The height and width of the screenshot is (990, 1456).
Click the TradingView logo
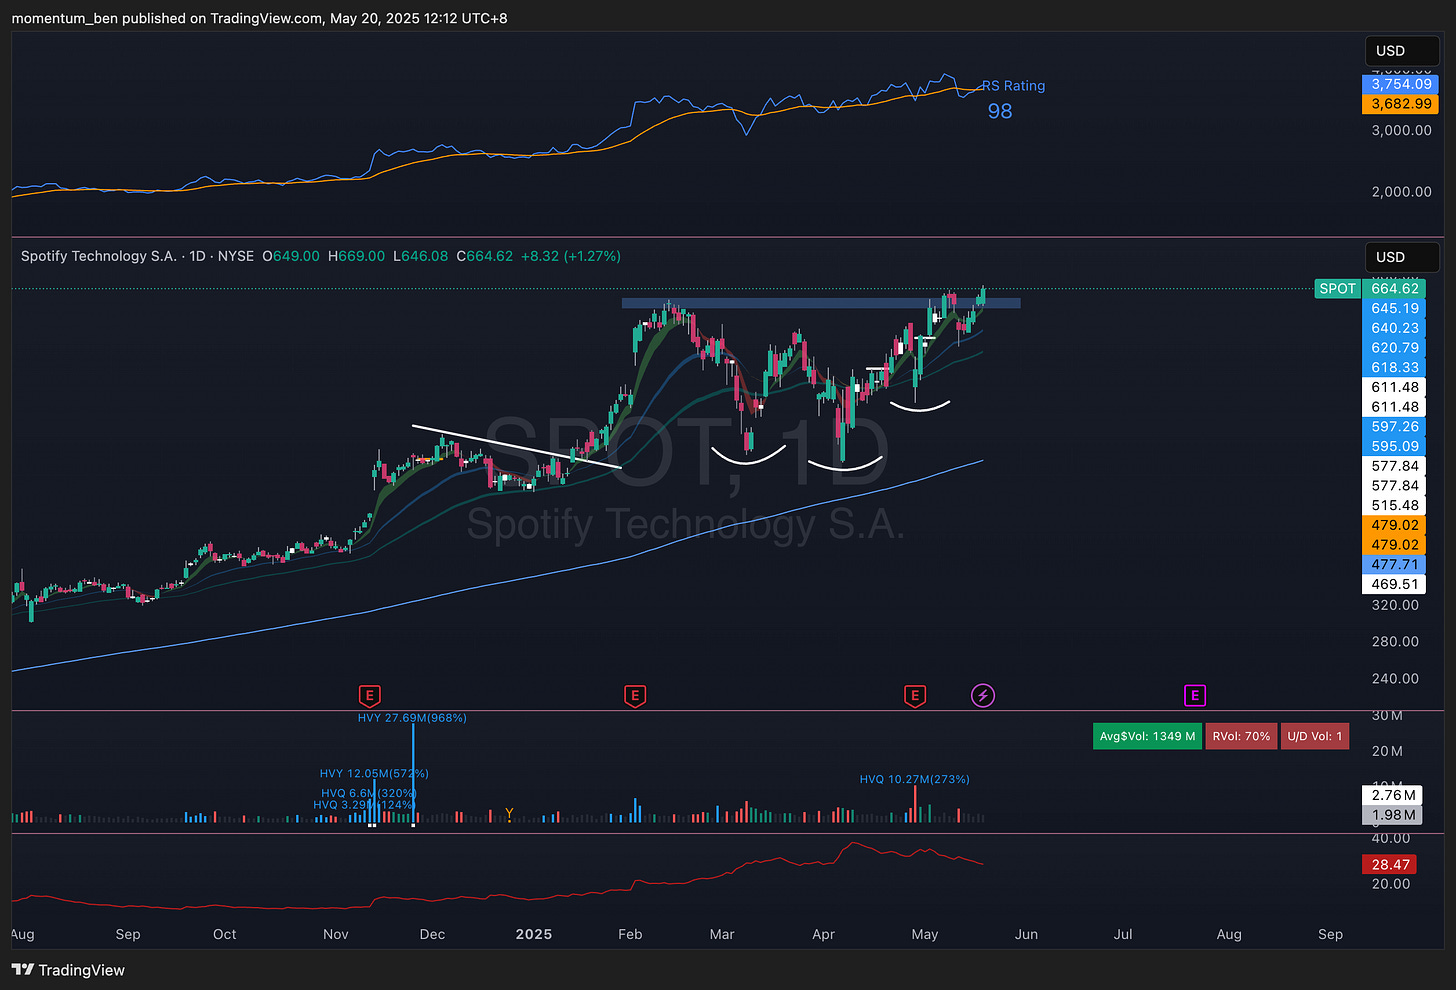pos(68,970)
